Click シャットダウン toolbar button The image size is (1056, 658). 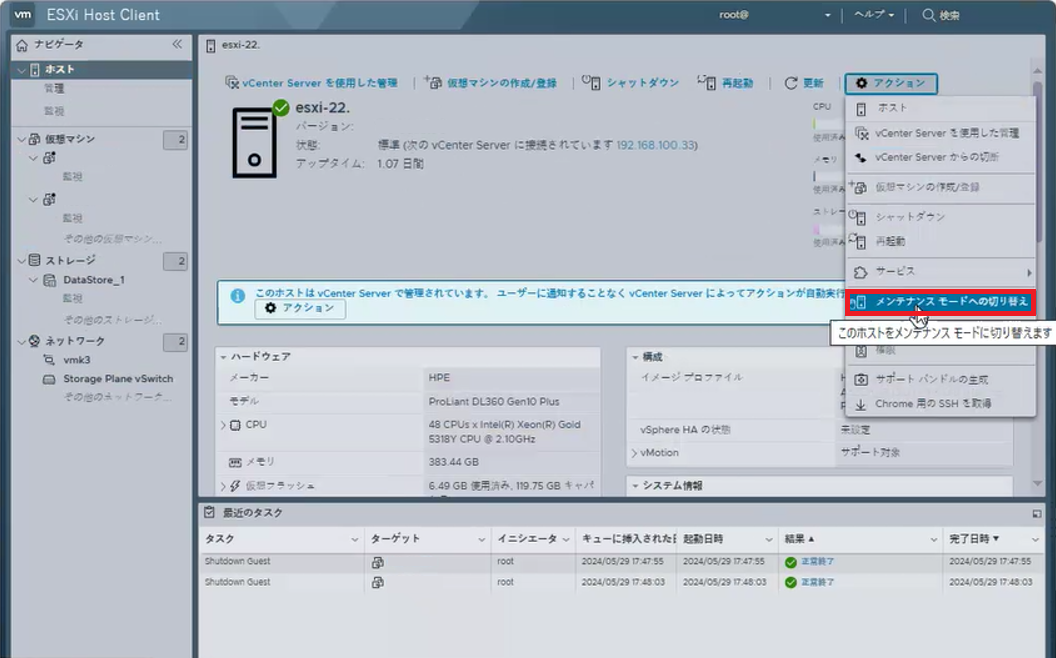pos(631,83)
